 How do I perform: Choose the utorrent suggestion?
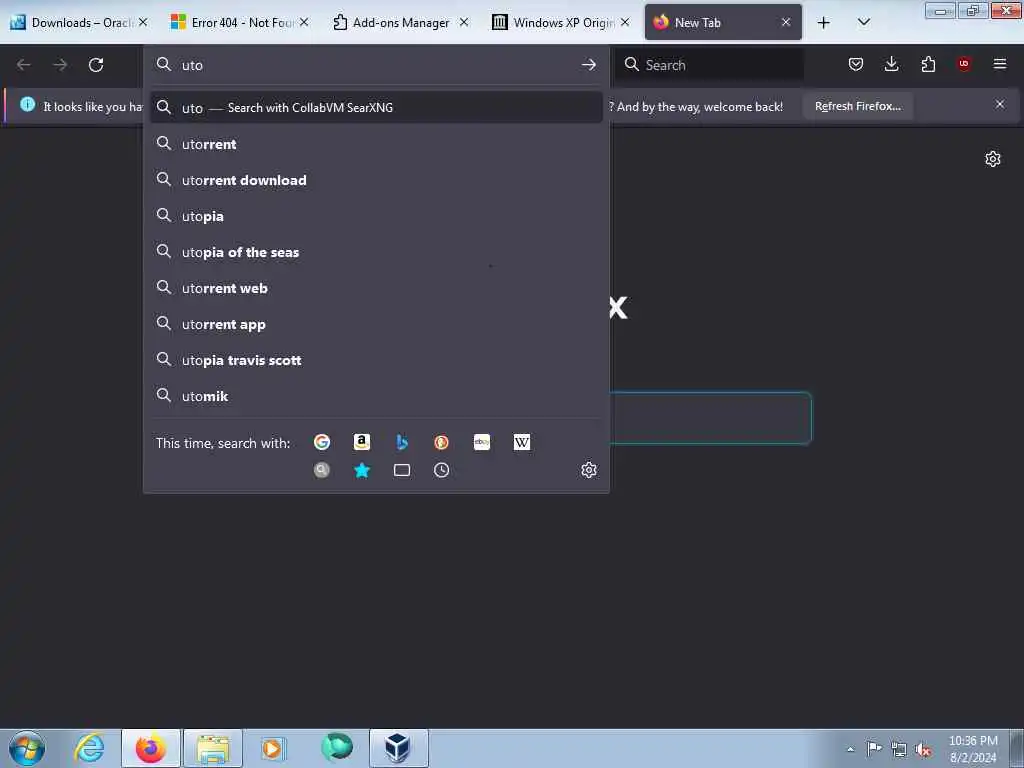tap(376, 144)
